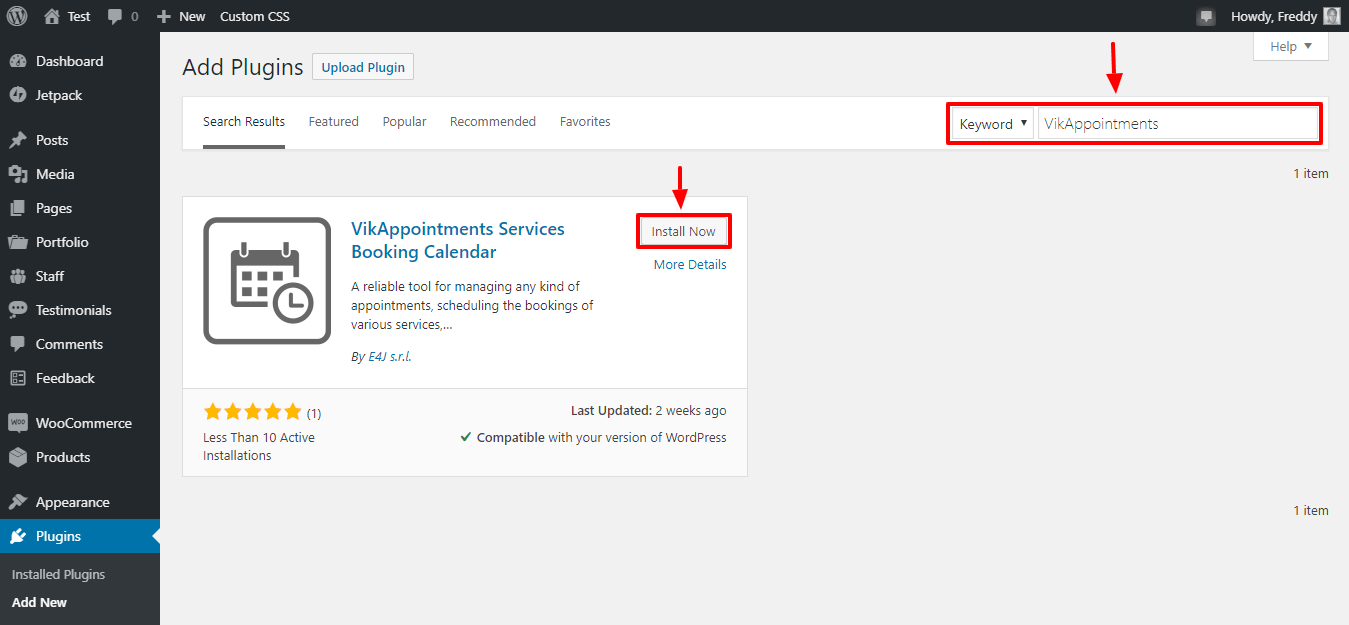Click the Pages sidebar icon
The image size is (1349, 625).
(x=18, y=208)
